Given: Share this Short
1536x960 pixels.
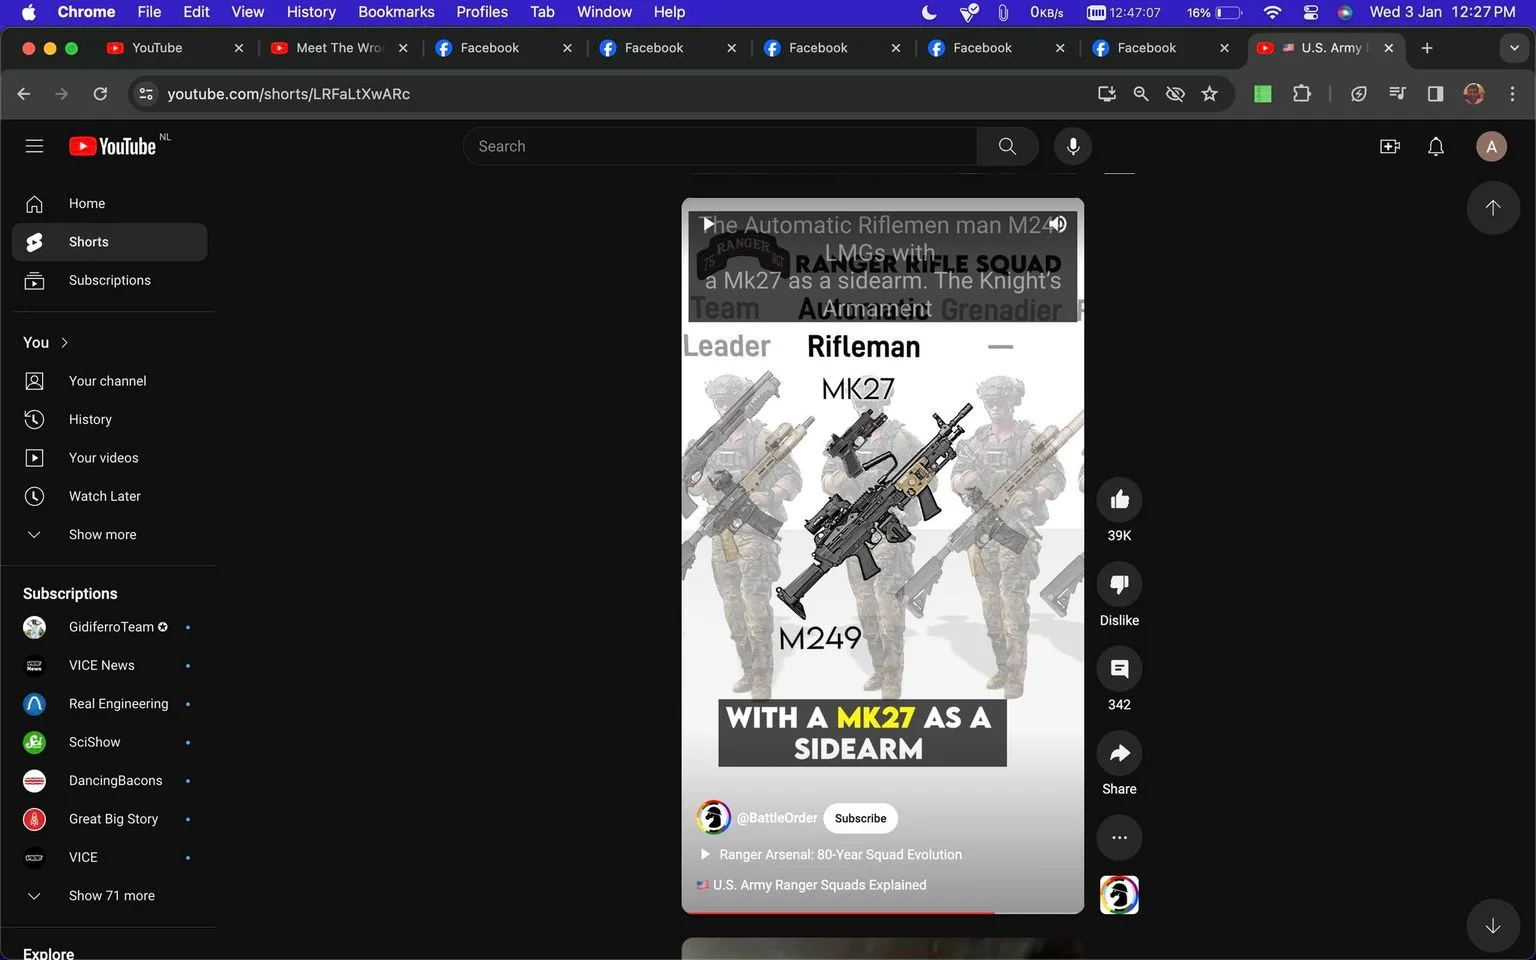Looking at the screenshot, I should coord(1119,753).
